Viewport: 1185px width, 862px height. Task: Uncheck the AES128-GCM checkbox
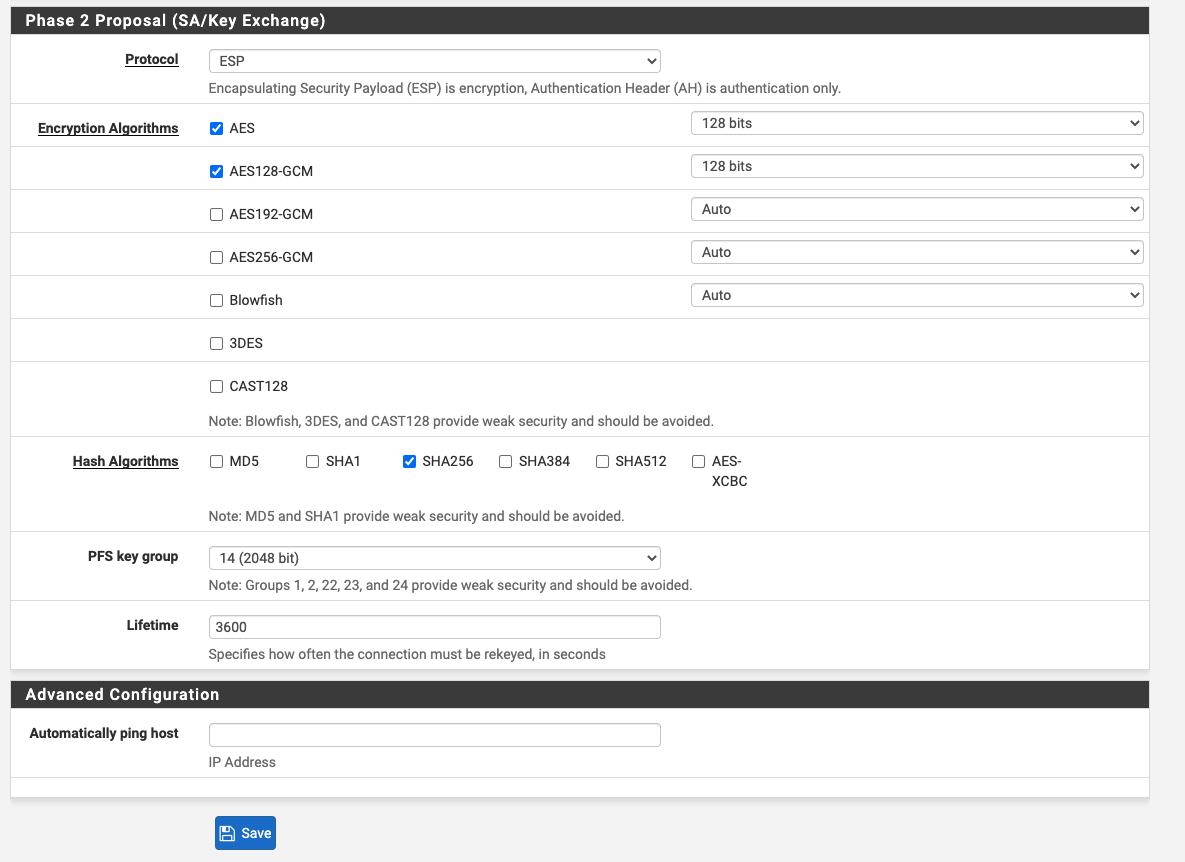tap(216, 171)
